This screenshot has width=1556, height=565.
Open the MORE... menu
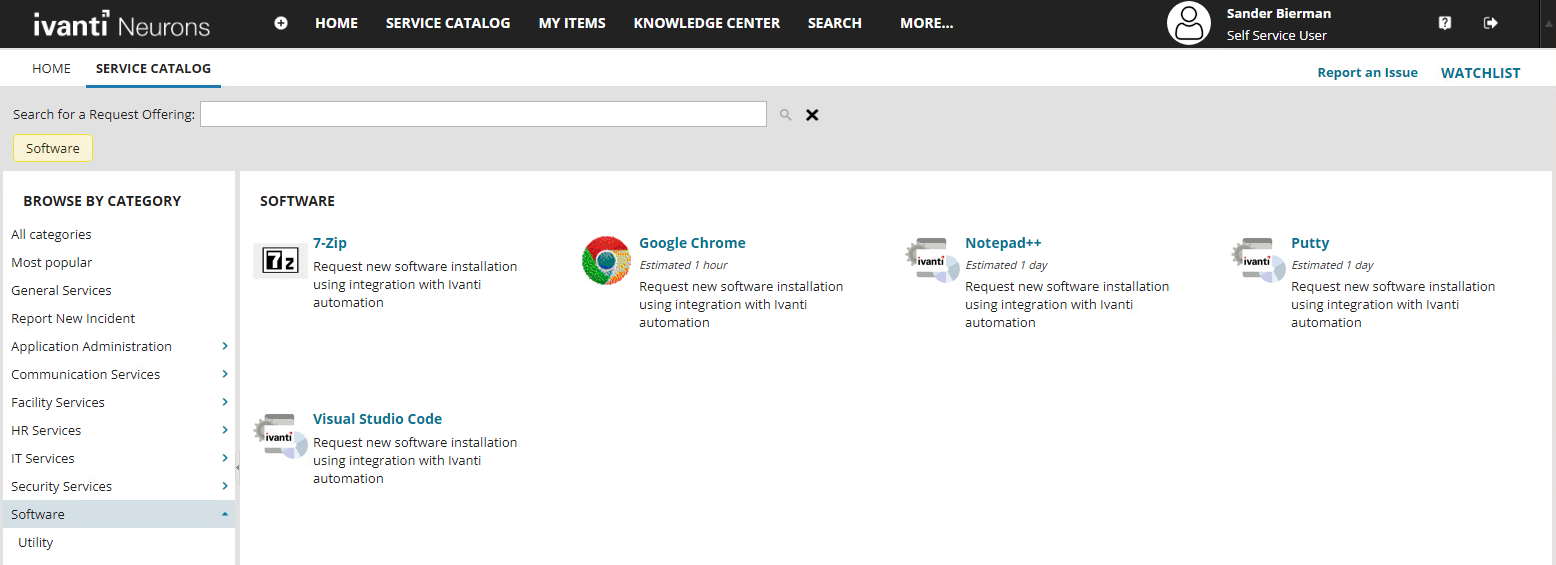(x=927, y=23)
